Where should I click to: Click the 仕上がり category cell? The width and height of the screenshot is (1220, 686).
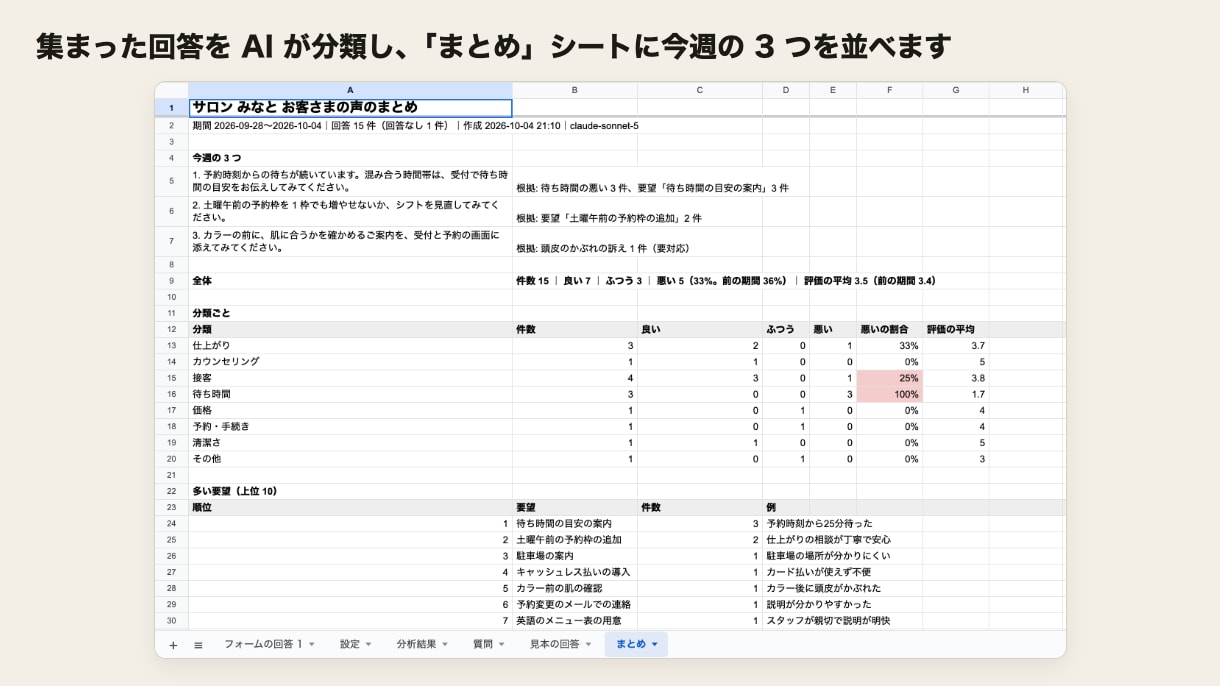(x=350, y=345)
